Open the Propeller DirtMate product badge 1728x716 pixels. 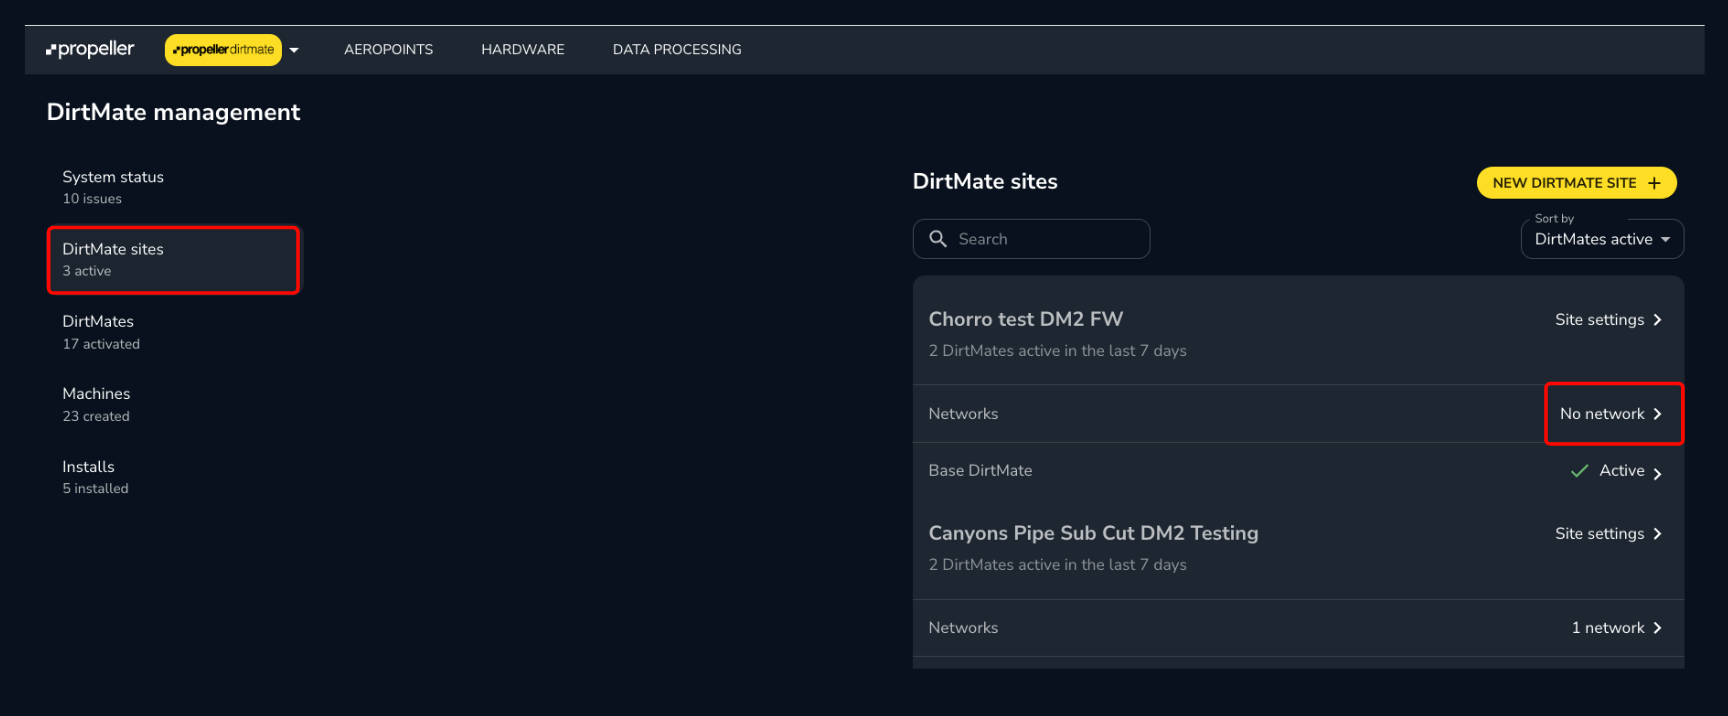(223, 49)
